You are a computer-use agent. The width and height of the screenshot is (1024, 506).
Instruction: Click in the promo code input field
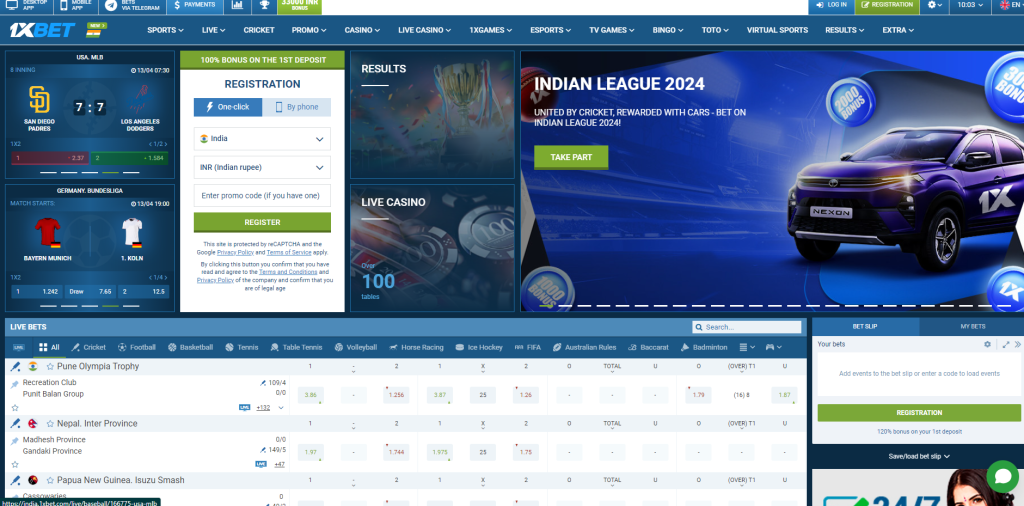point(262,196)
